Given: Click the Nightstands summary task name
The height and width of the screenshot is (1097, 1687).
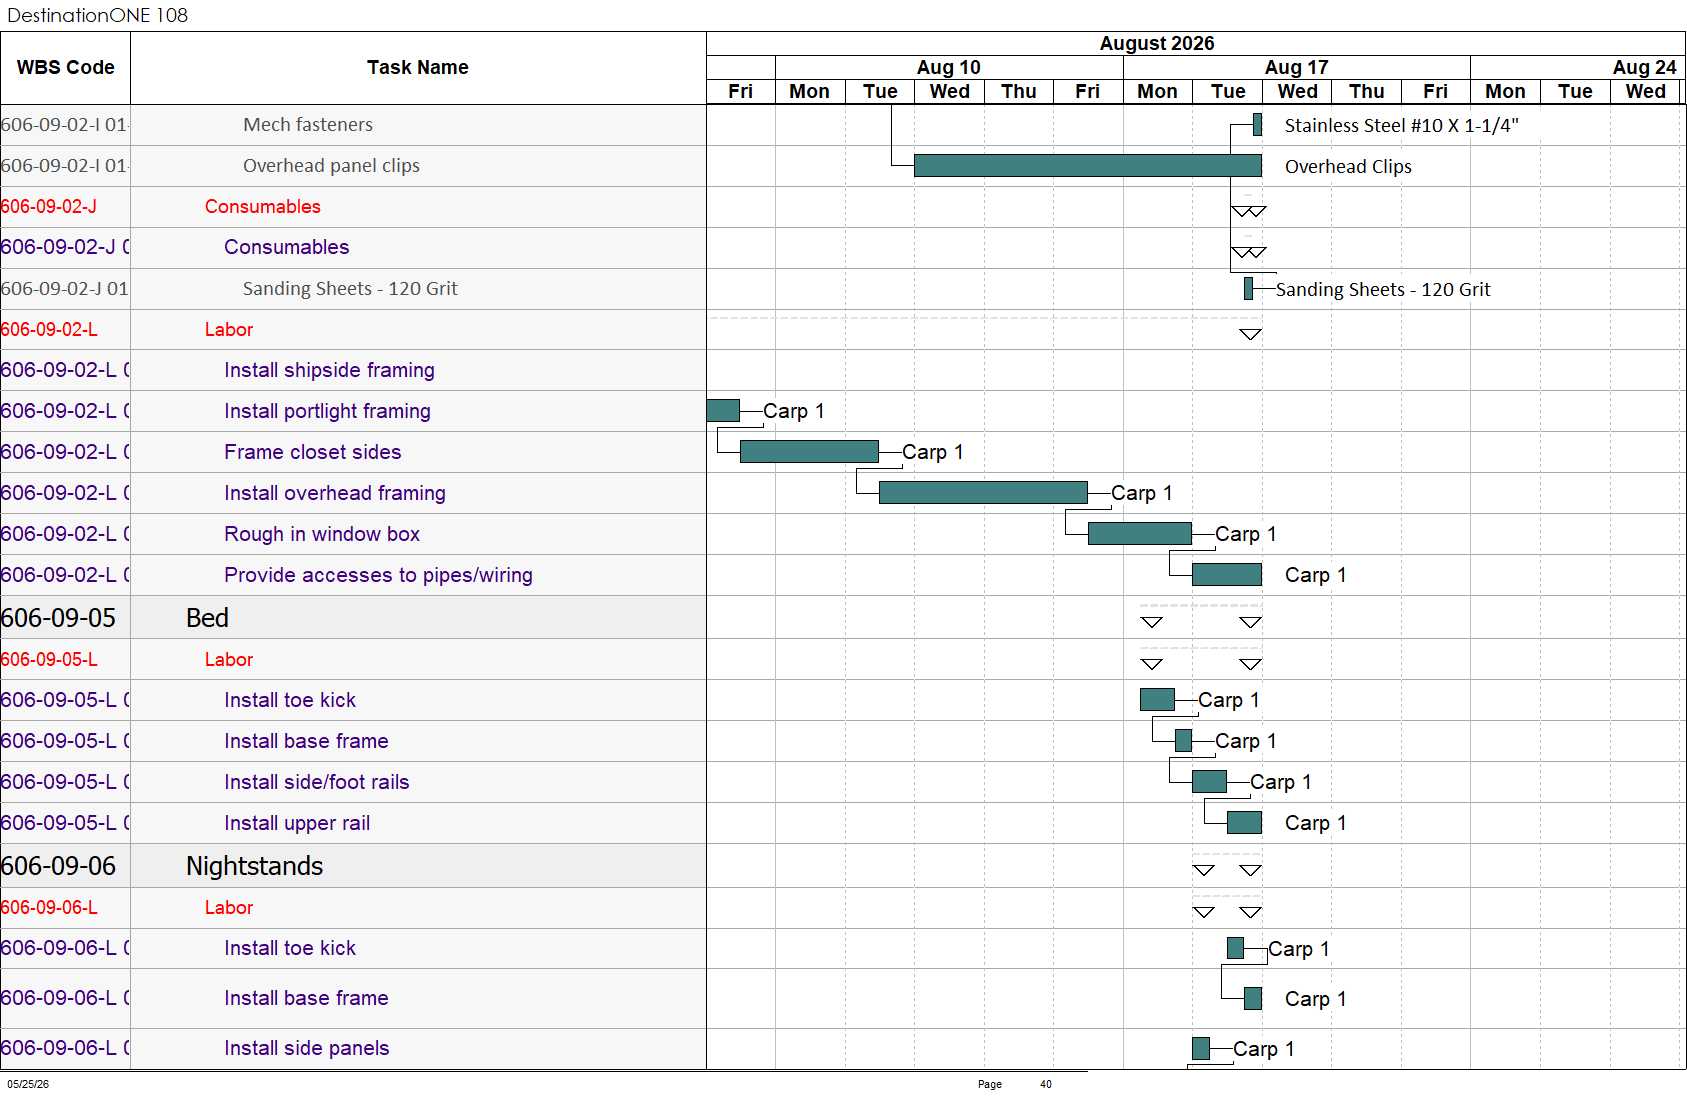Looking at the screenshot, I should pos(255,866).
